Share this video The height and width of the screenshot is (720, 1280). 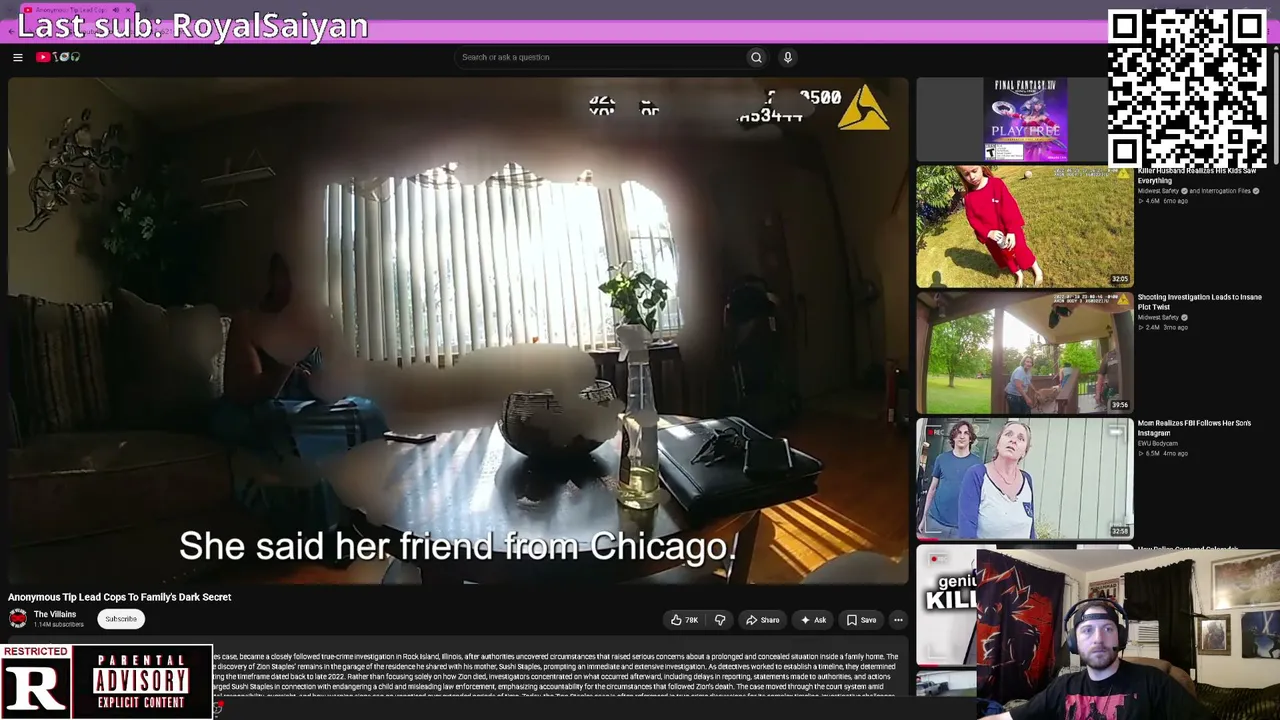(x=762, y=620)
